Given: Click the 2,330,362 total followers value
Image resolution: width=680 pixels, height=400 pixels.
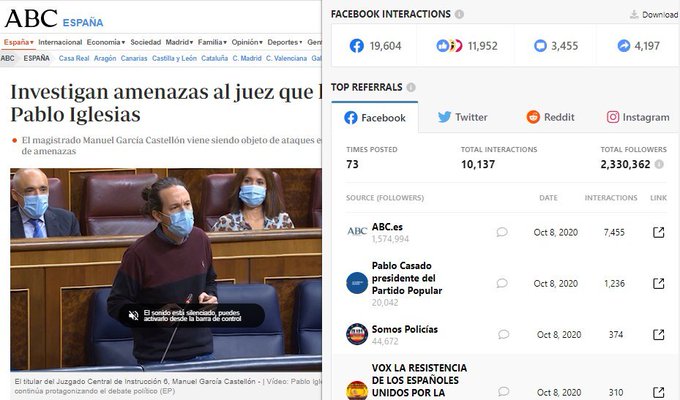Looking at the screenshot, I should pyautogui.click(x=625, y=164).
